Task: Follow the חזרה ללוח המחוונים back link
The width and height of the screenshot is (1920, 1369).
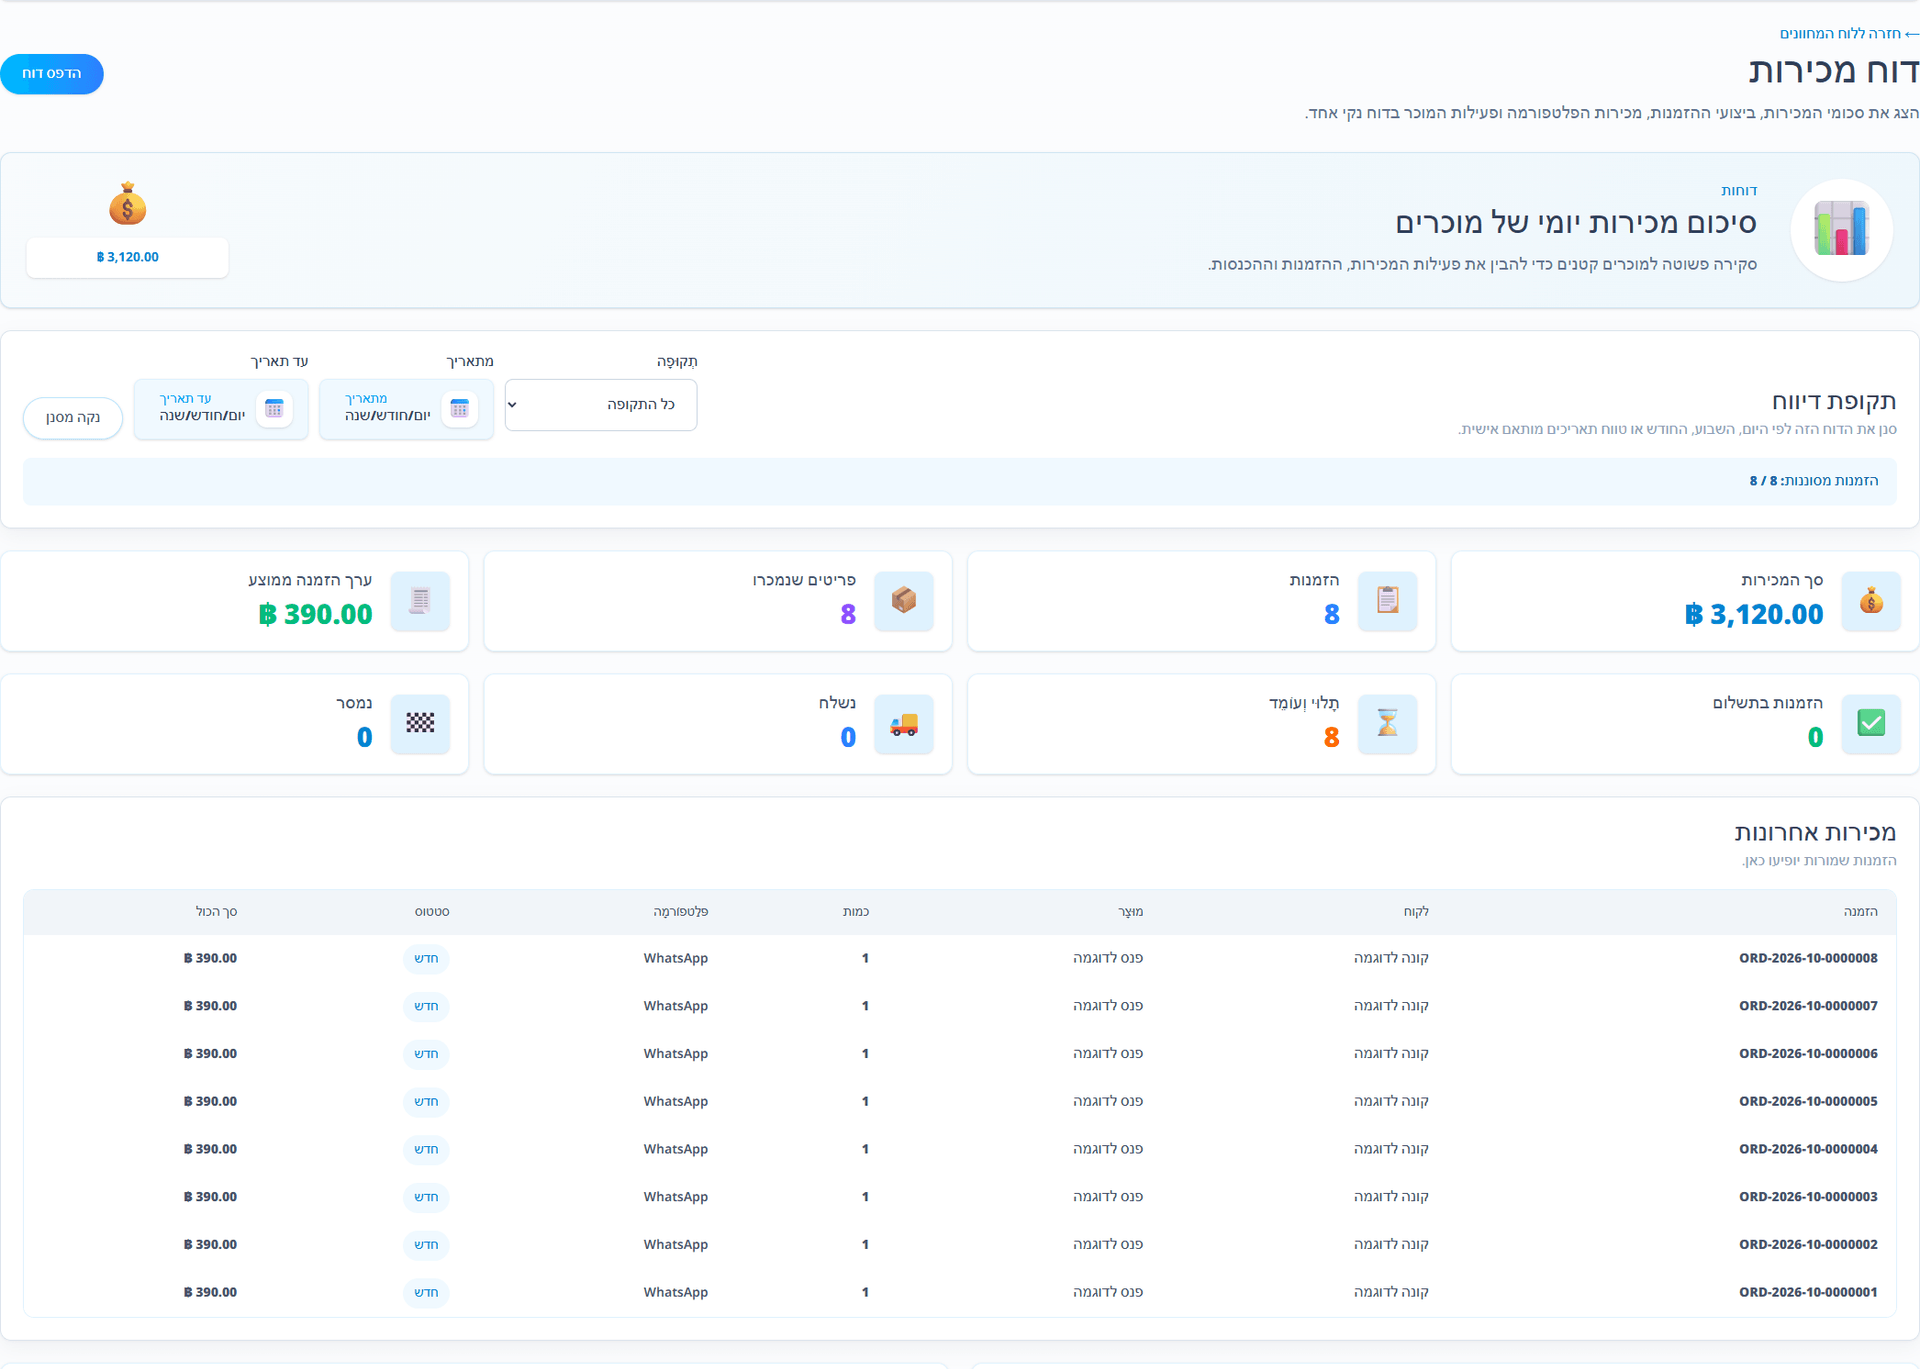Action: 1849,33
